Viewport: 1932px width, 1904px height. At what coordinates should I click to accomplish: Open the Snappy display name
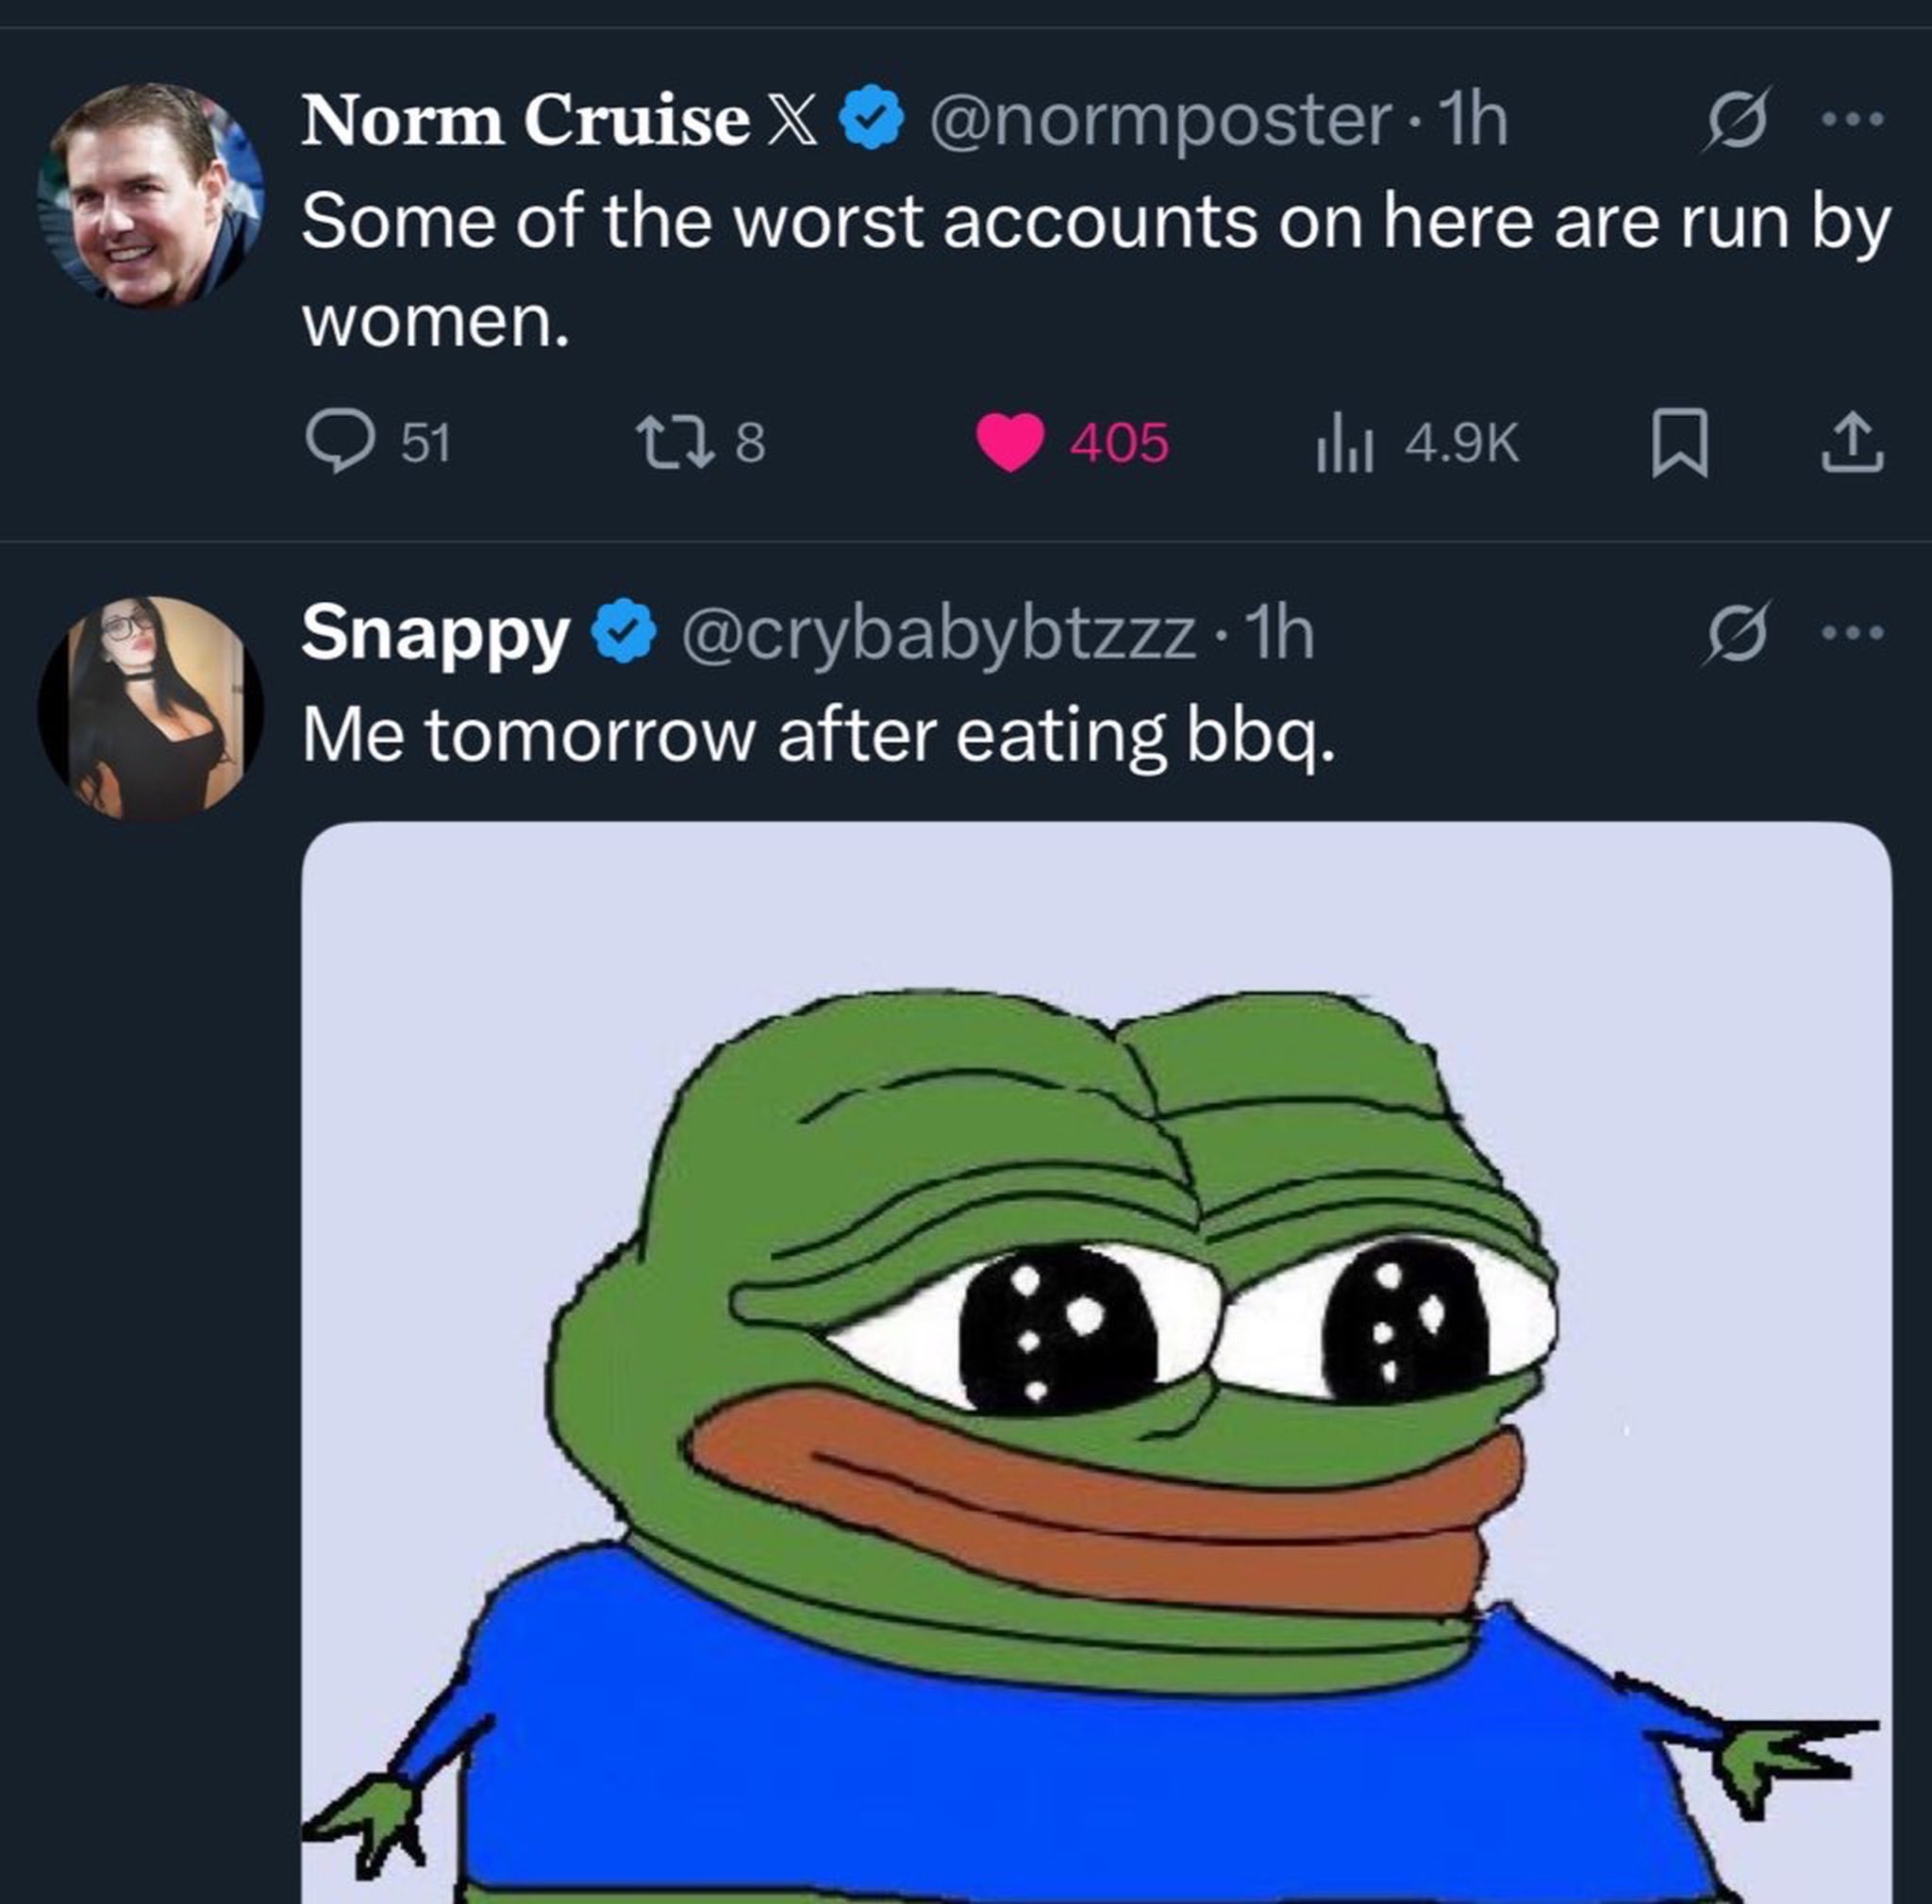pyautogui.click(x=435, y=634)
